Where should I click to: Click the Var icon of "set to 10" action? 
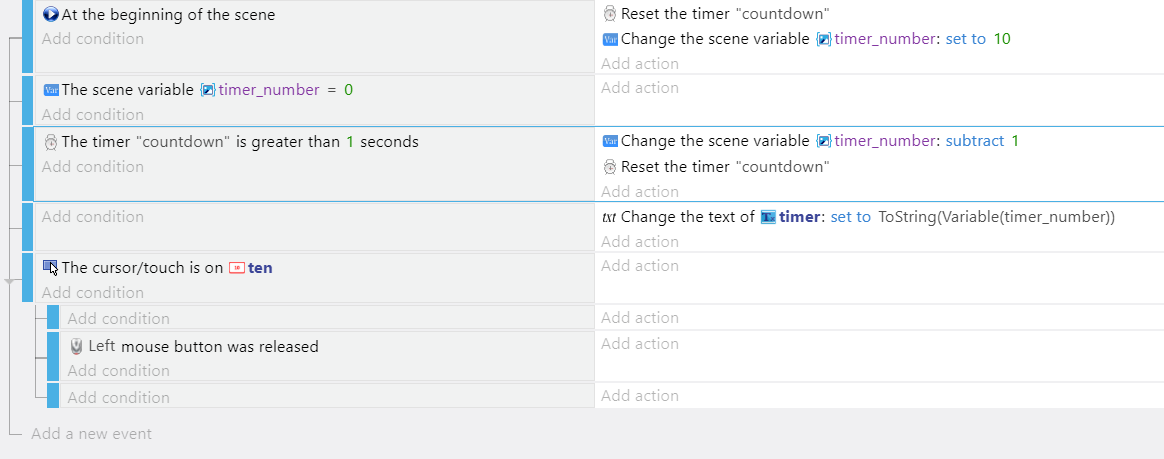coord(610,39)
